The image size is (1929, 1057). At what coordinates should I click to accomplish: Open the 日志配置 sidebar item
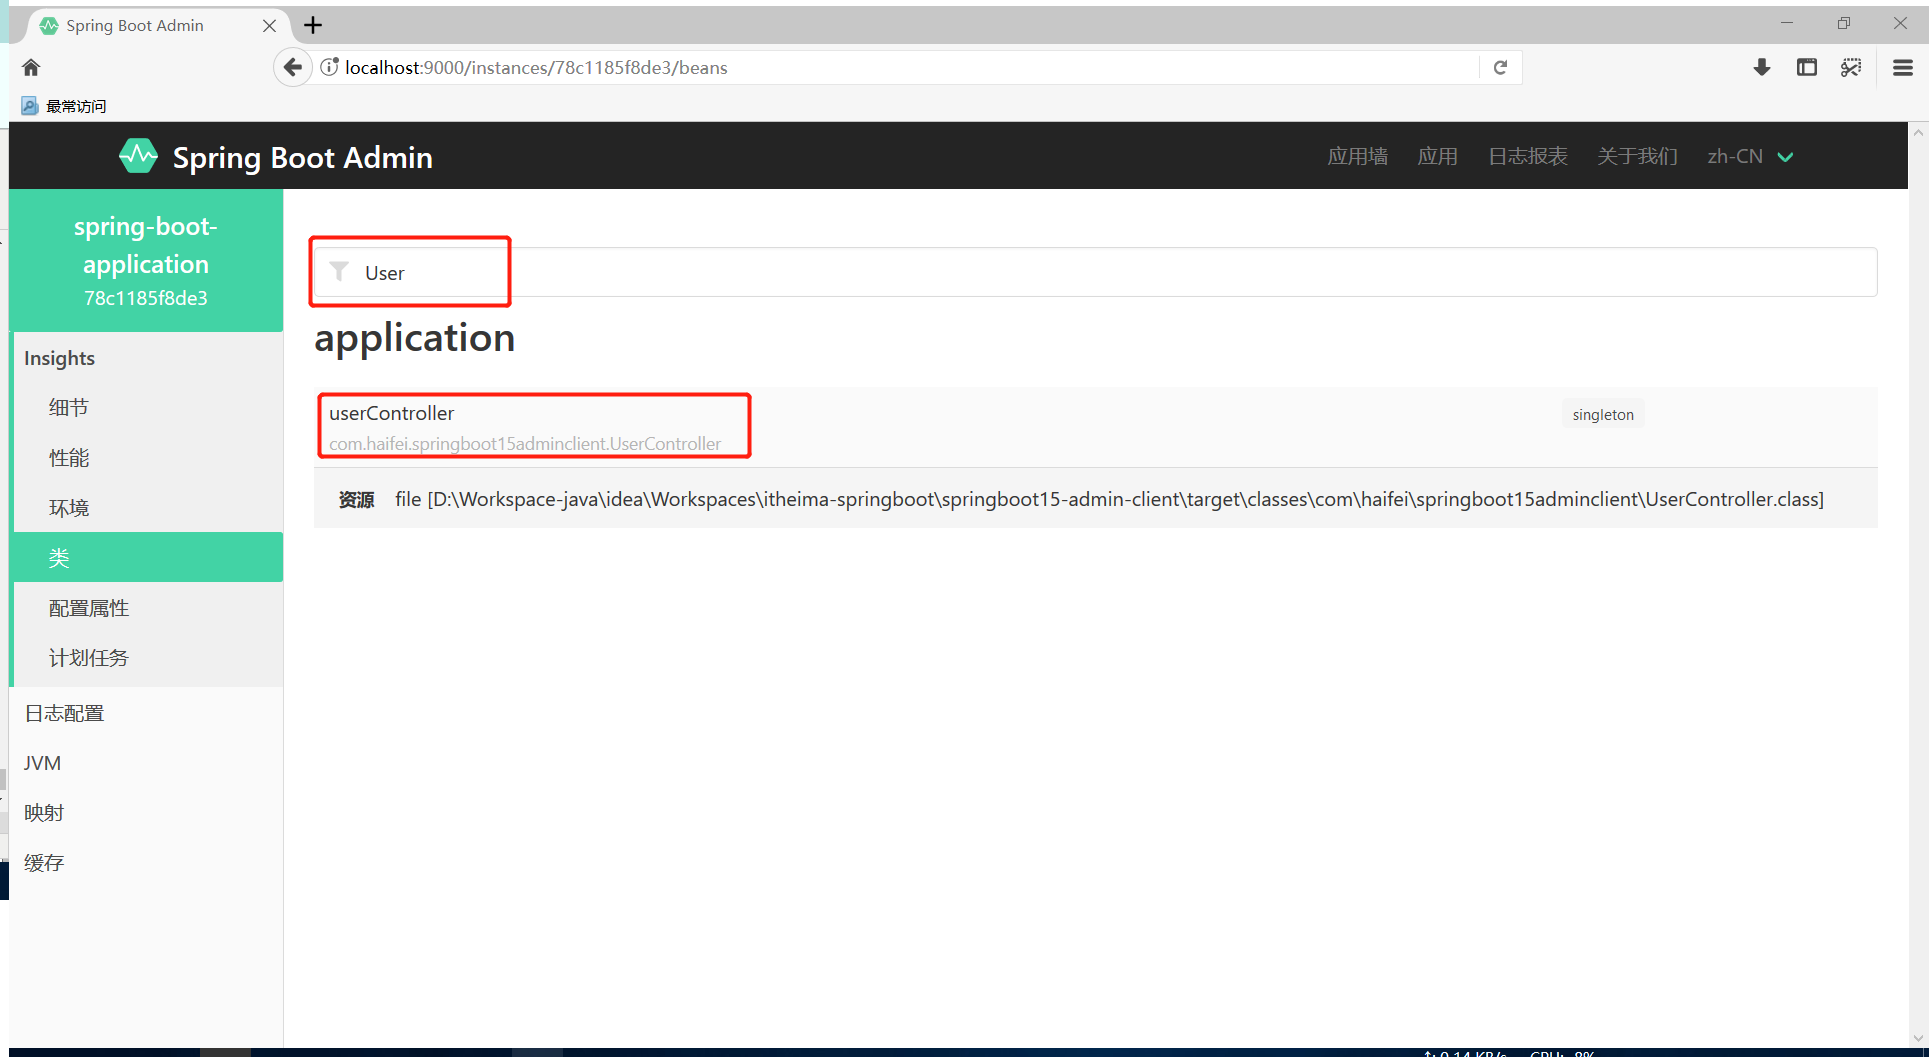148,712
